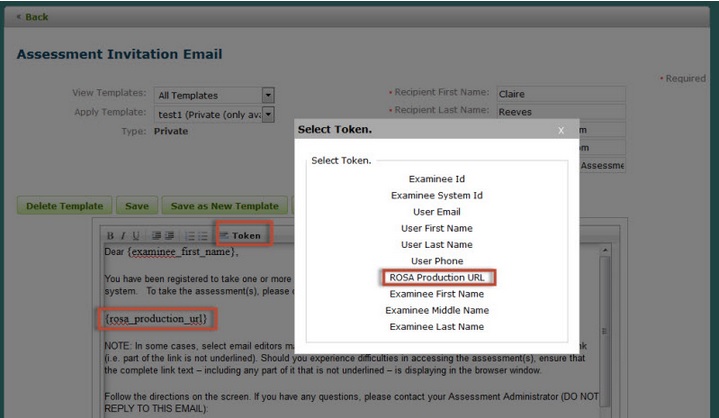Choose the Examinee System Id token
Viewport: 719px width, 418px height.
[x=437, y=195]
